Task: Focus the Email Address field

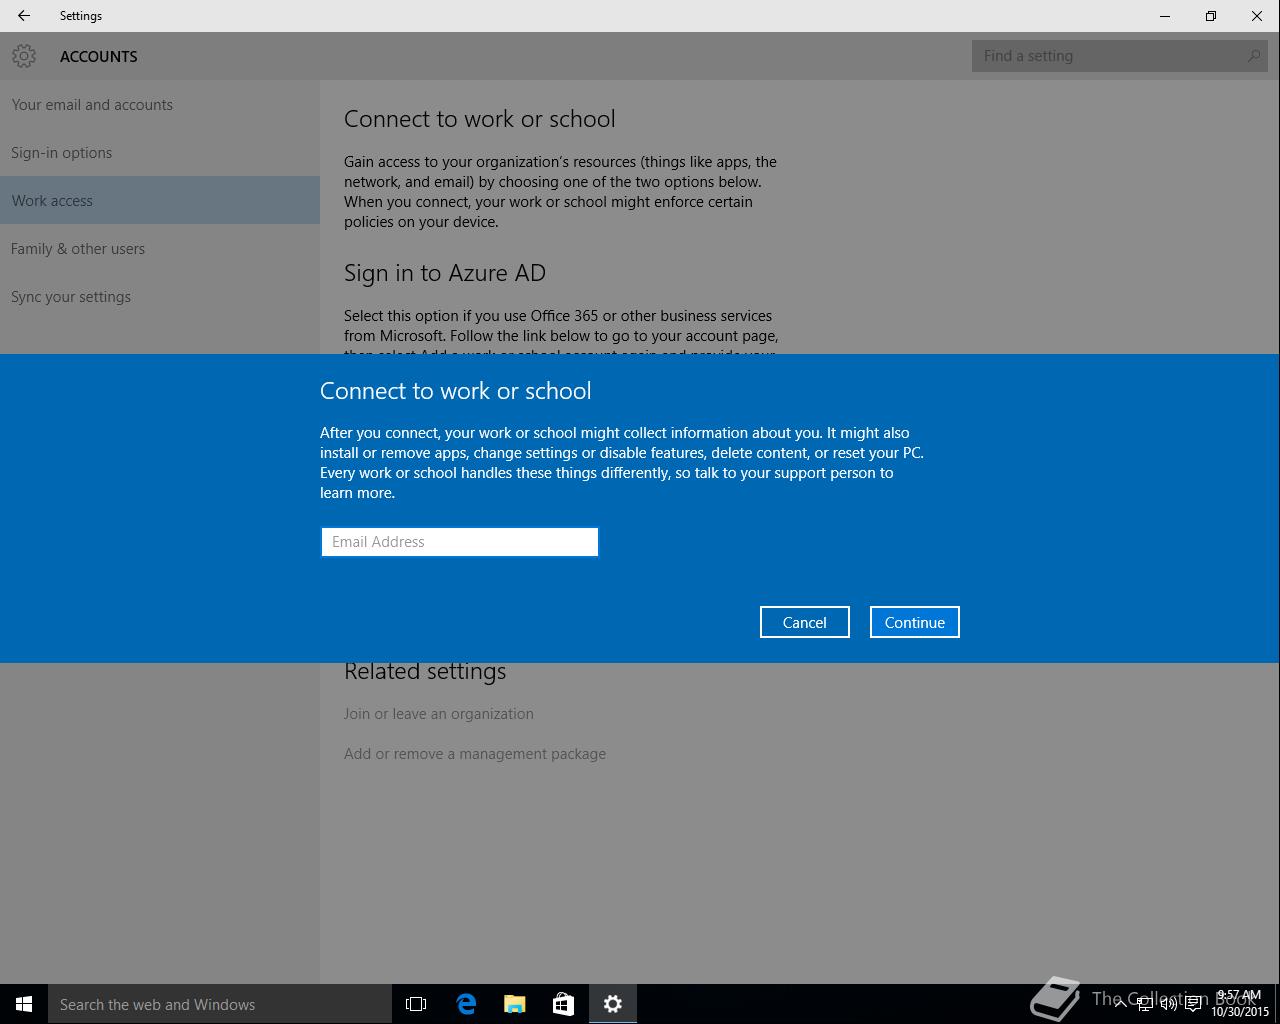Action: [460, 542]
